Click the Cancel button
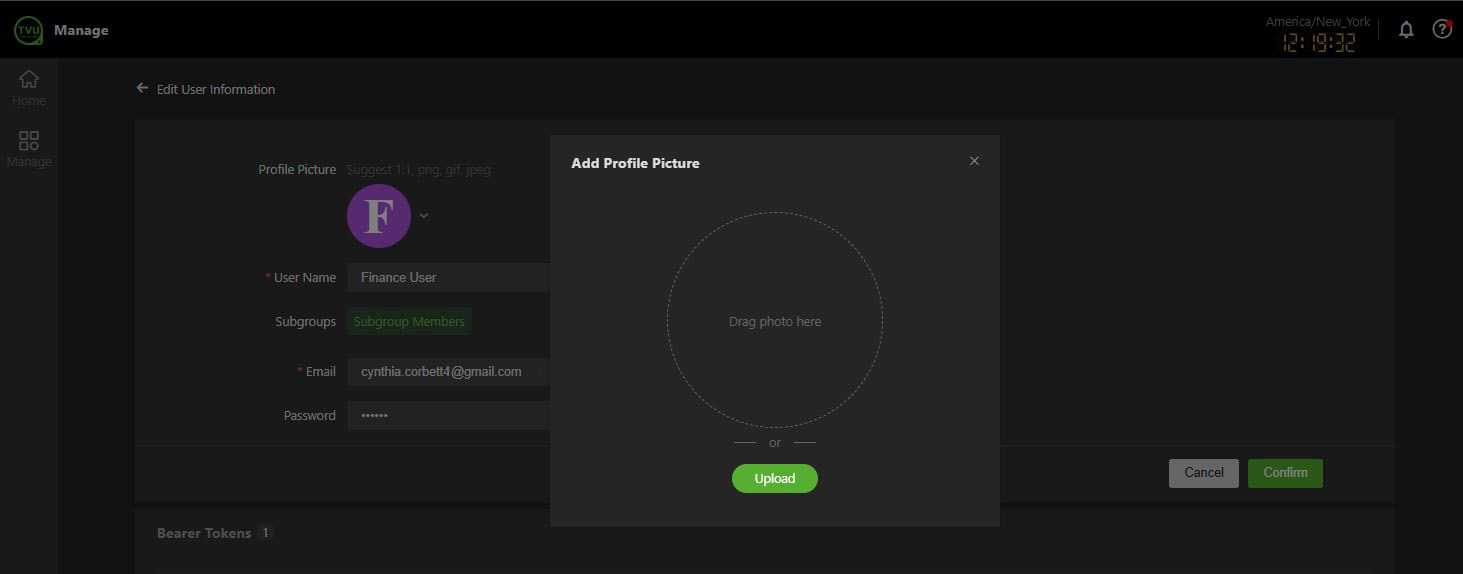Image resolution: width=1463 pixels, height=574 pixels. [1204, 473]
